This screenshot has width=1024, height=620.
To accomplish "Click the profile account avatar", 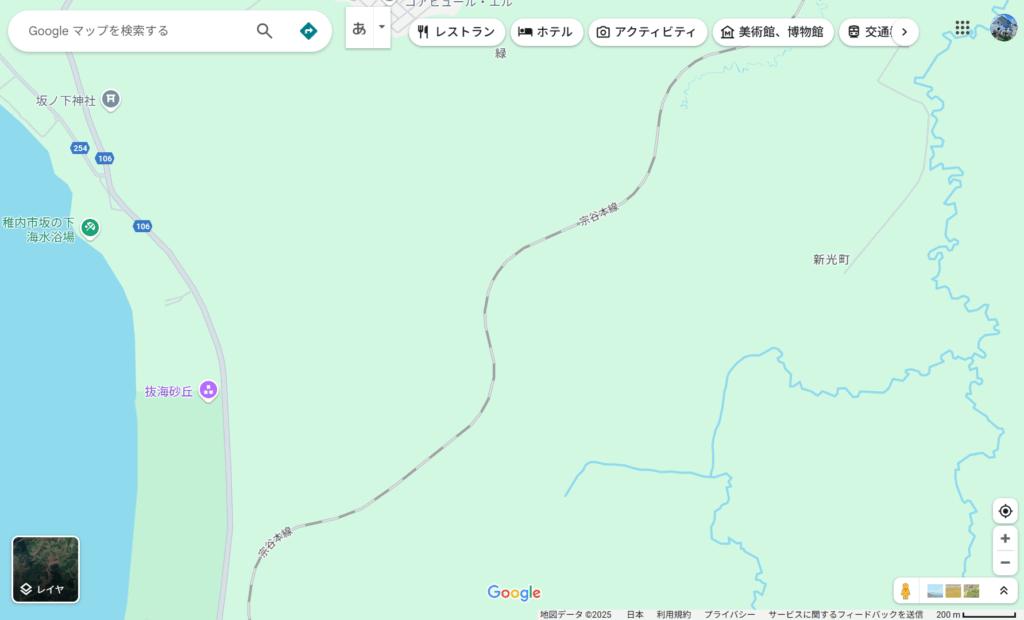I will [x=1003, y=27].
